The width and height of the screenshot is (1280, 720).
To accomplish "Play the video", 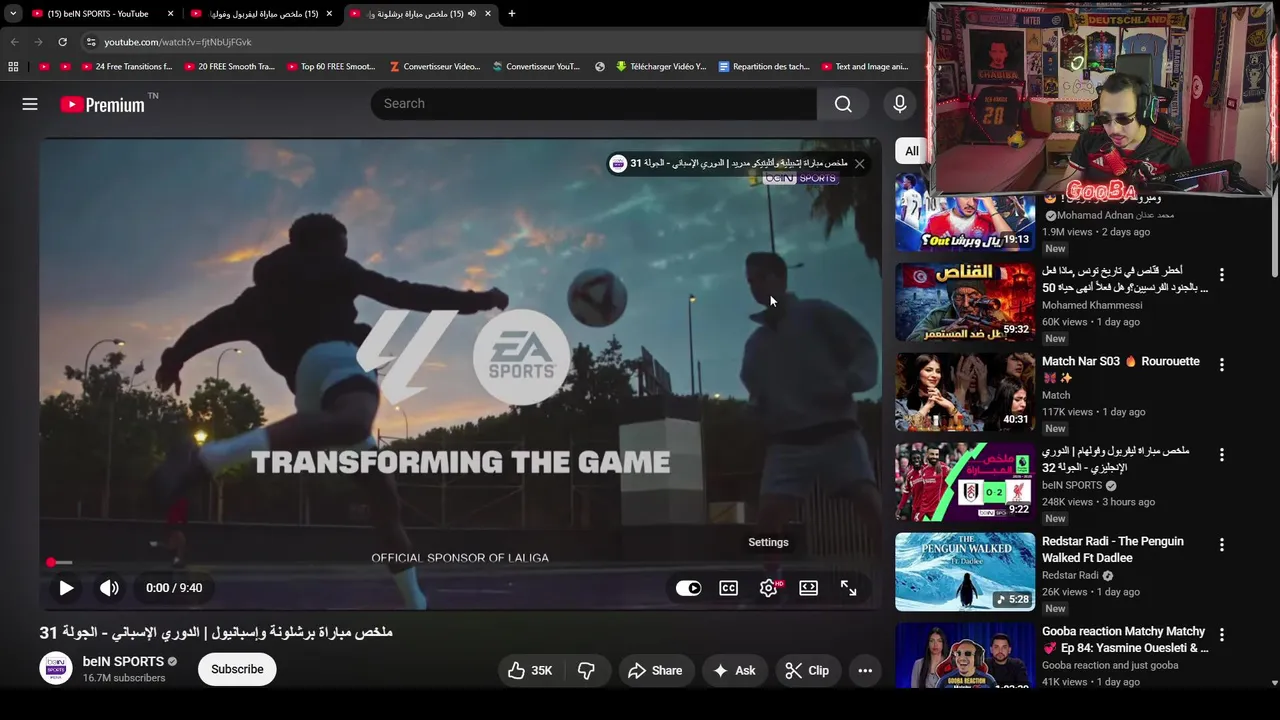I will 66,588.
